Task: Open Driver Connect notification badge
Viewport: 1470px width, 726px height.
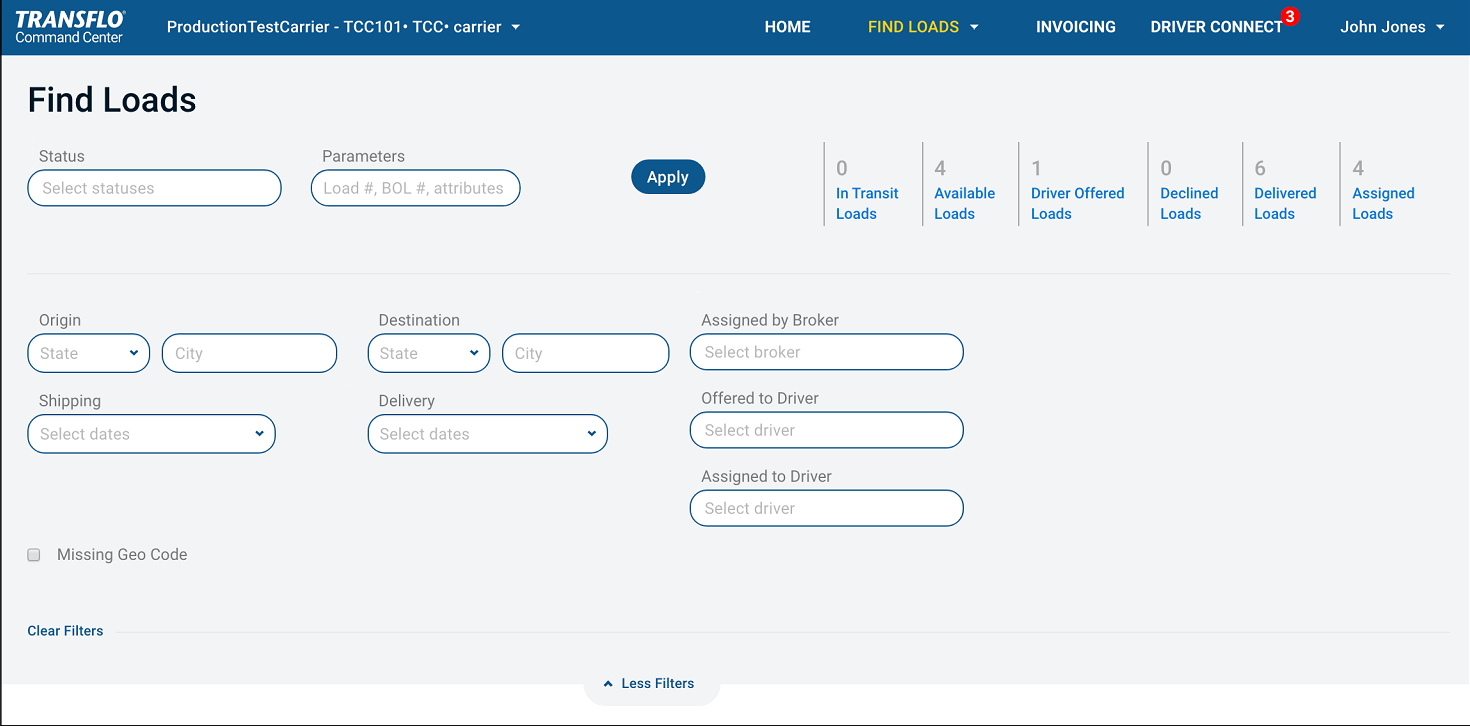Action: 1290,17
